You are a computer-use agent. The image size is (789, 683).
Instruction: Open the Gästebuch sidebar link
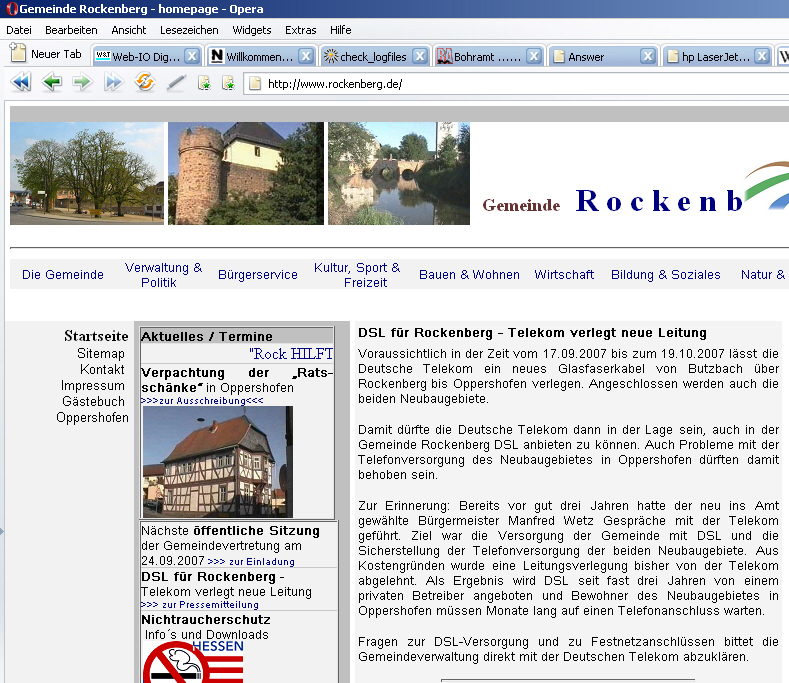tap(93, 402)
